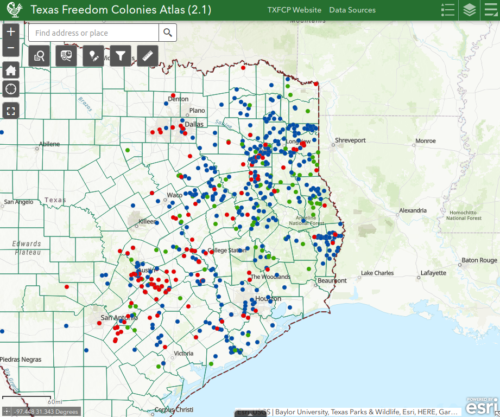Click the Denton city label

(x=178, y=99)
